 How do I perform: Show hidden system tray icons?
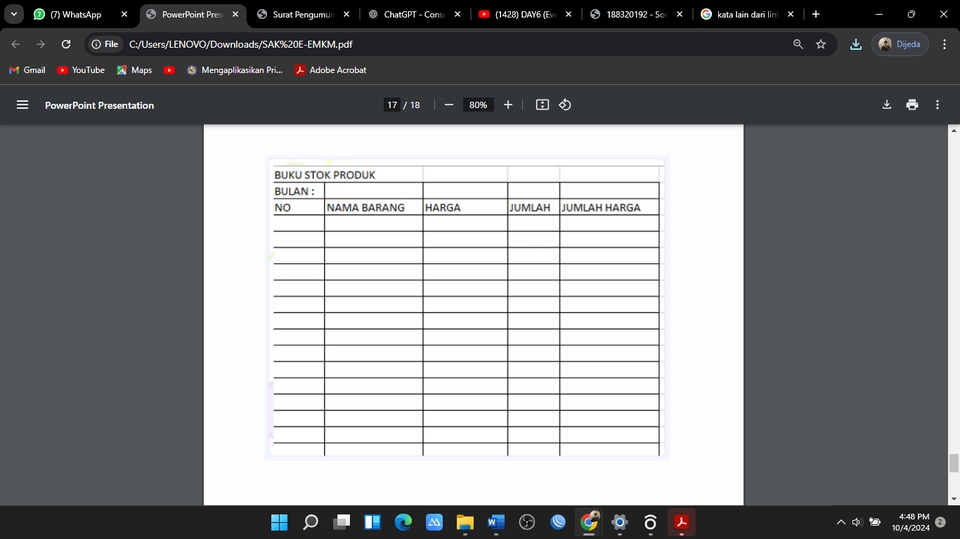[841, 522]
